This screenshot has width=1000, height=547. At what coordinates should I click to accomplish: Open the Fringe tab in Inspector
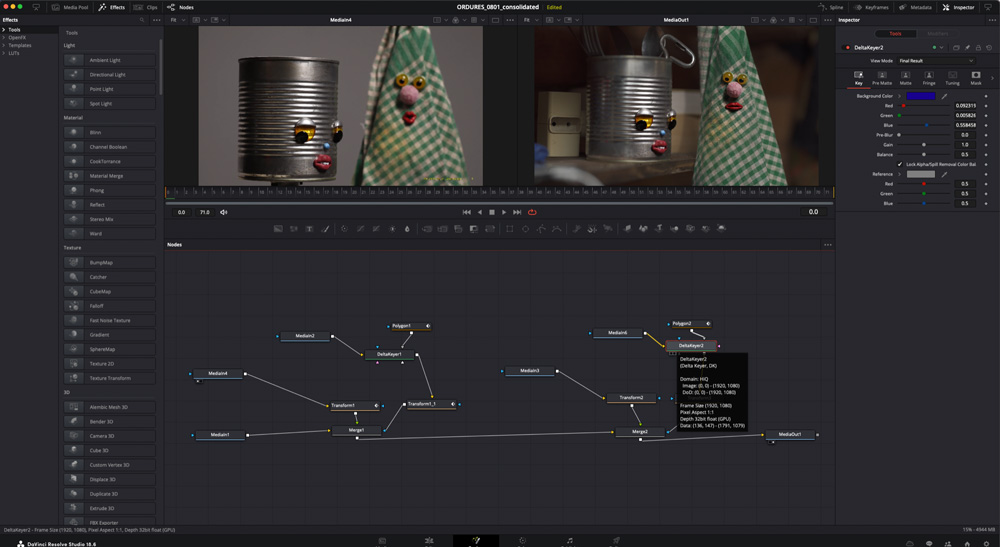pos(929,78)
